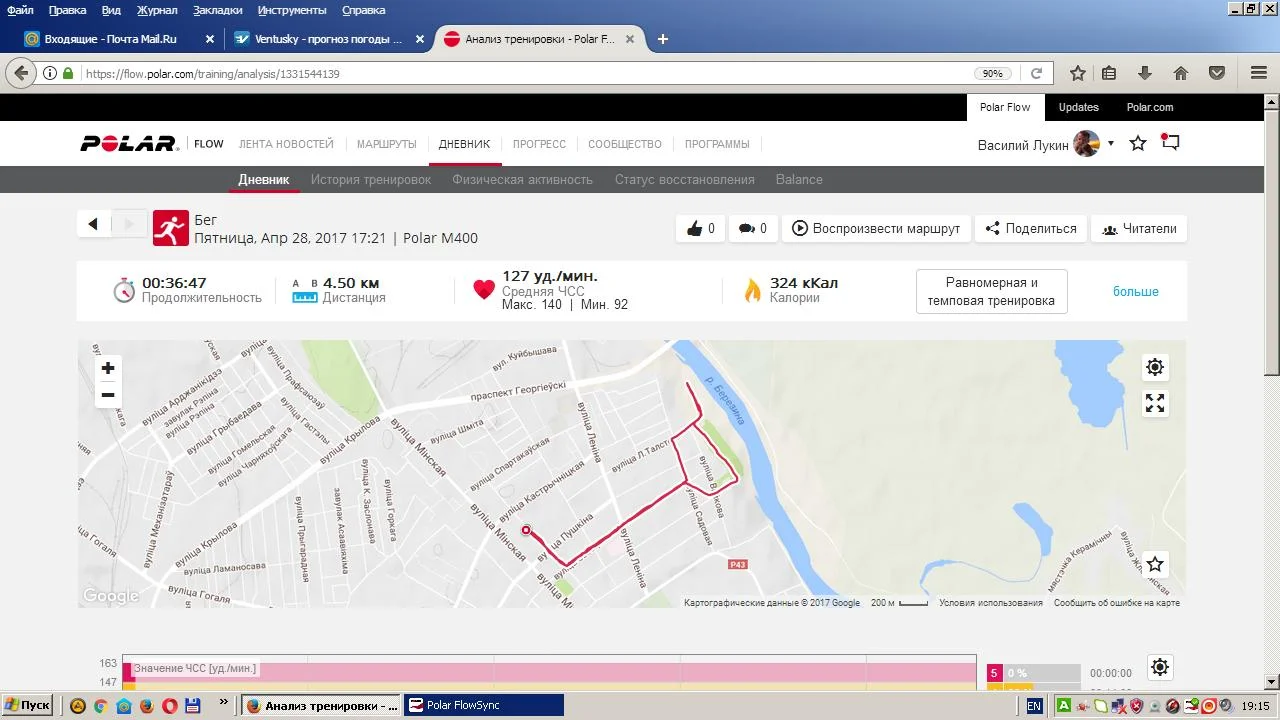This screenshot has height=720, width=1280.
Task: Open the Справка menu
Action: click(x=363, y=10)
